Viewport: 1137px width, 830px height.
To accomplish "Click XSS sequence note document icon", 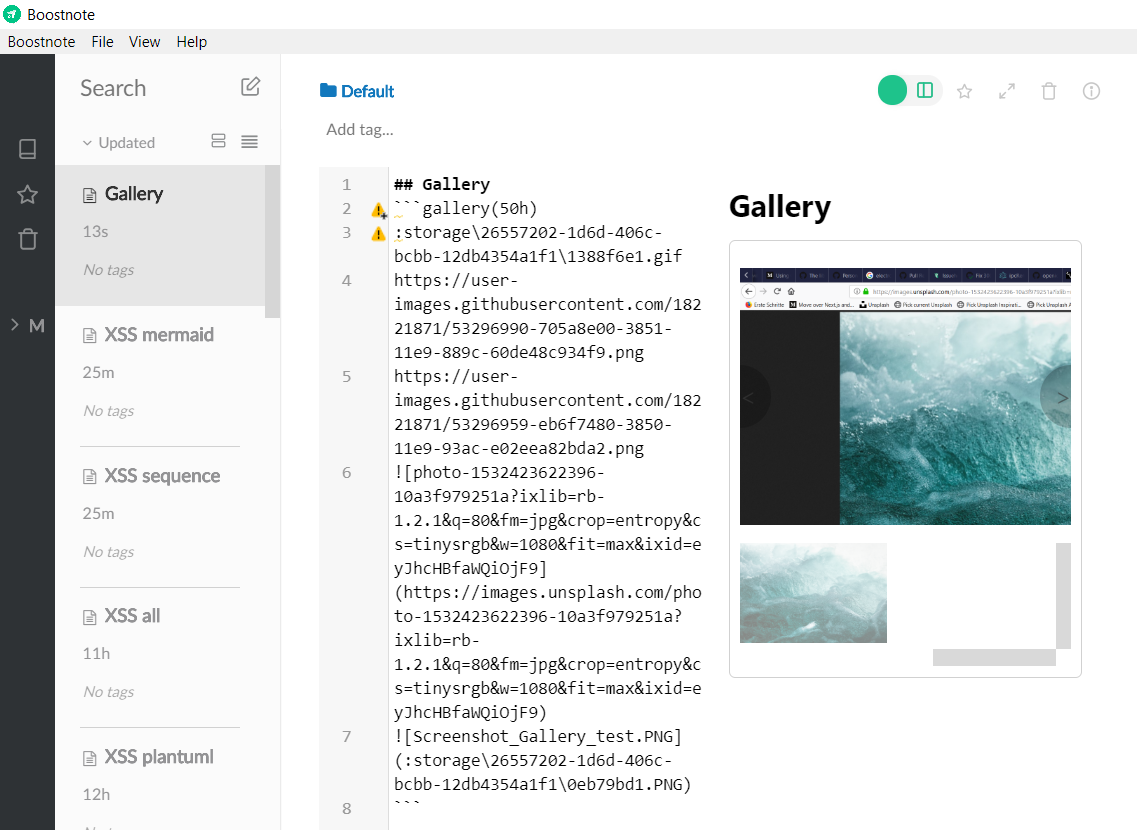I will 89,476.
